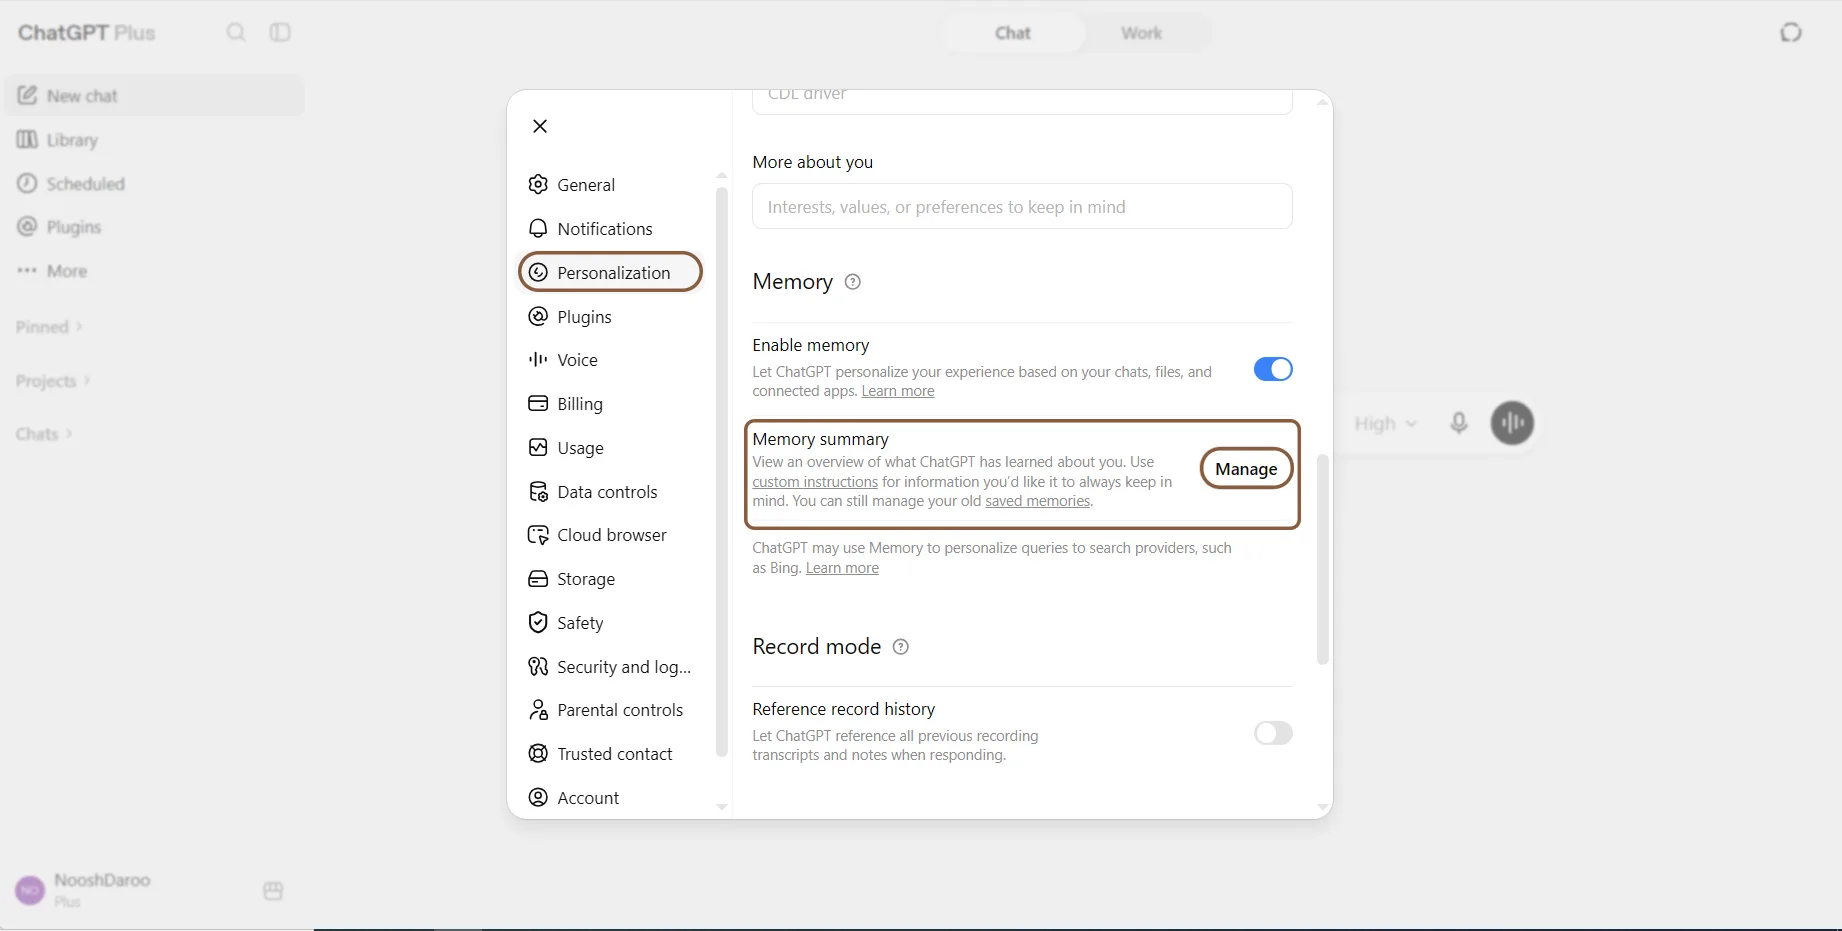Viewport: 1842px width, 931px height.
Task: Switch to the Work tab
Action: [x=1141, y=33]
